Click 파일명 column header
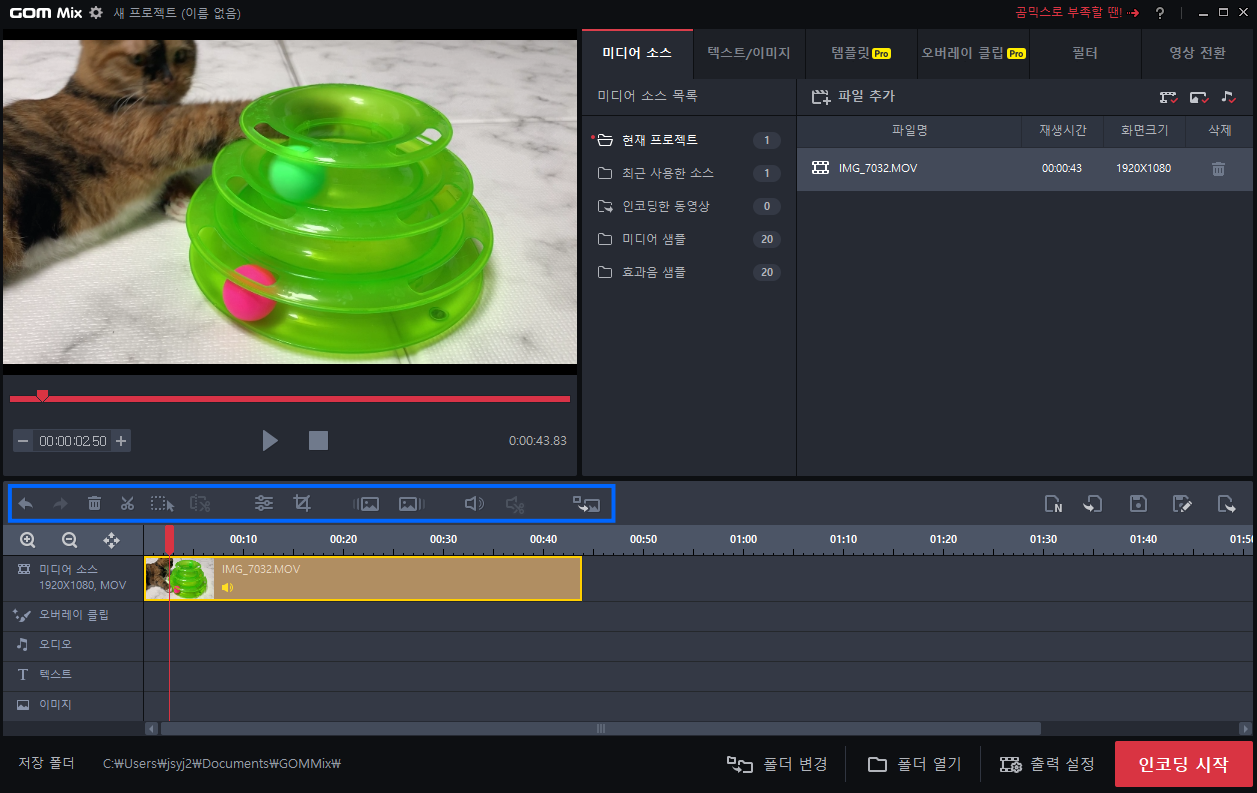The height and width of the screenshot is (793, 1257). tap(909, 130)
